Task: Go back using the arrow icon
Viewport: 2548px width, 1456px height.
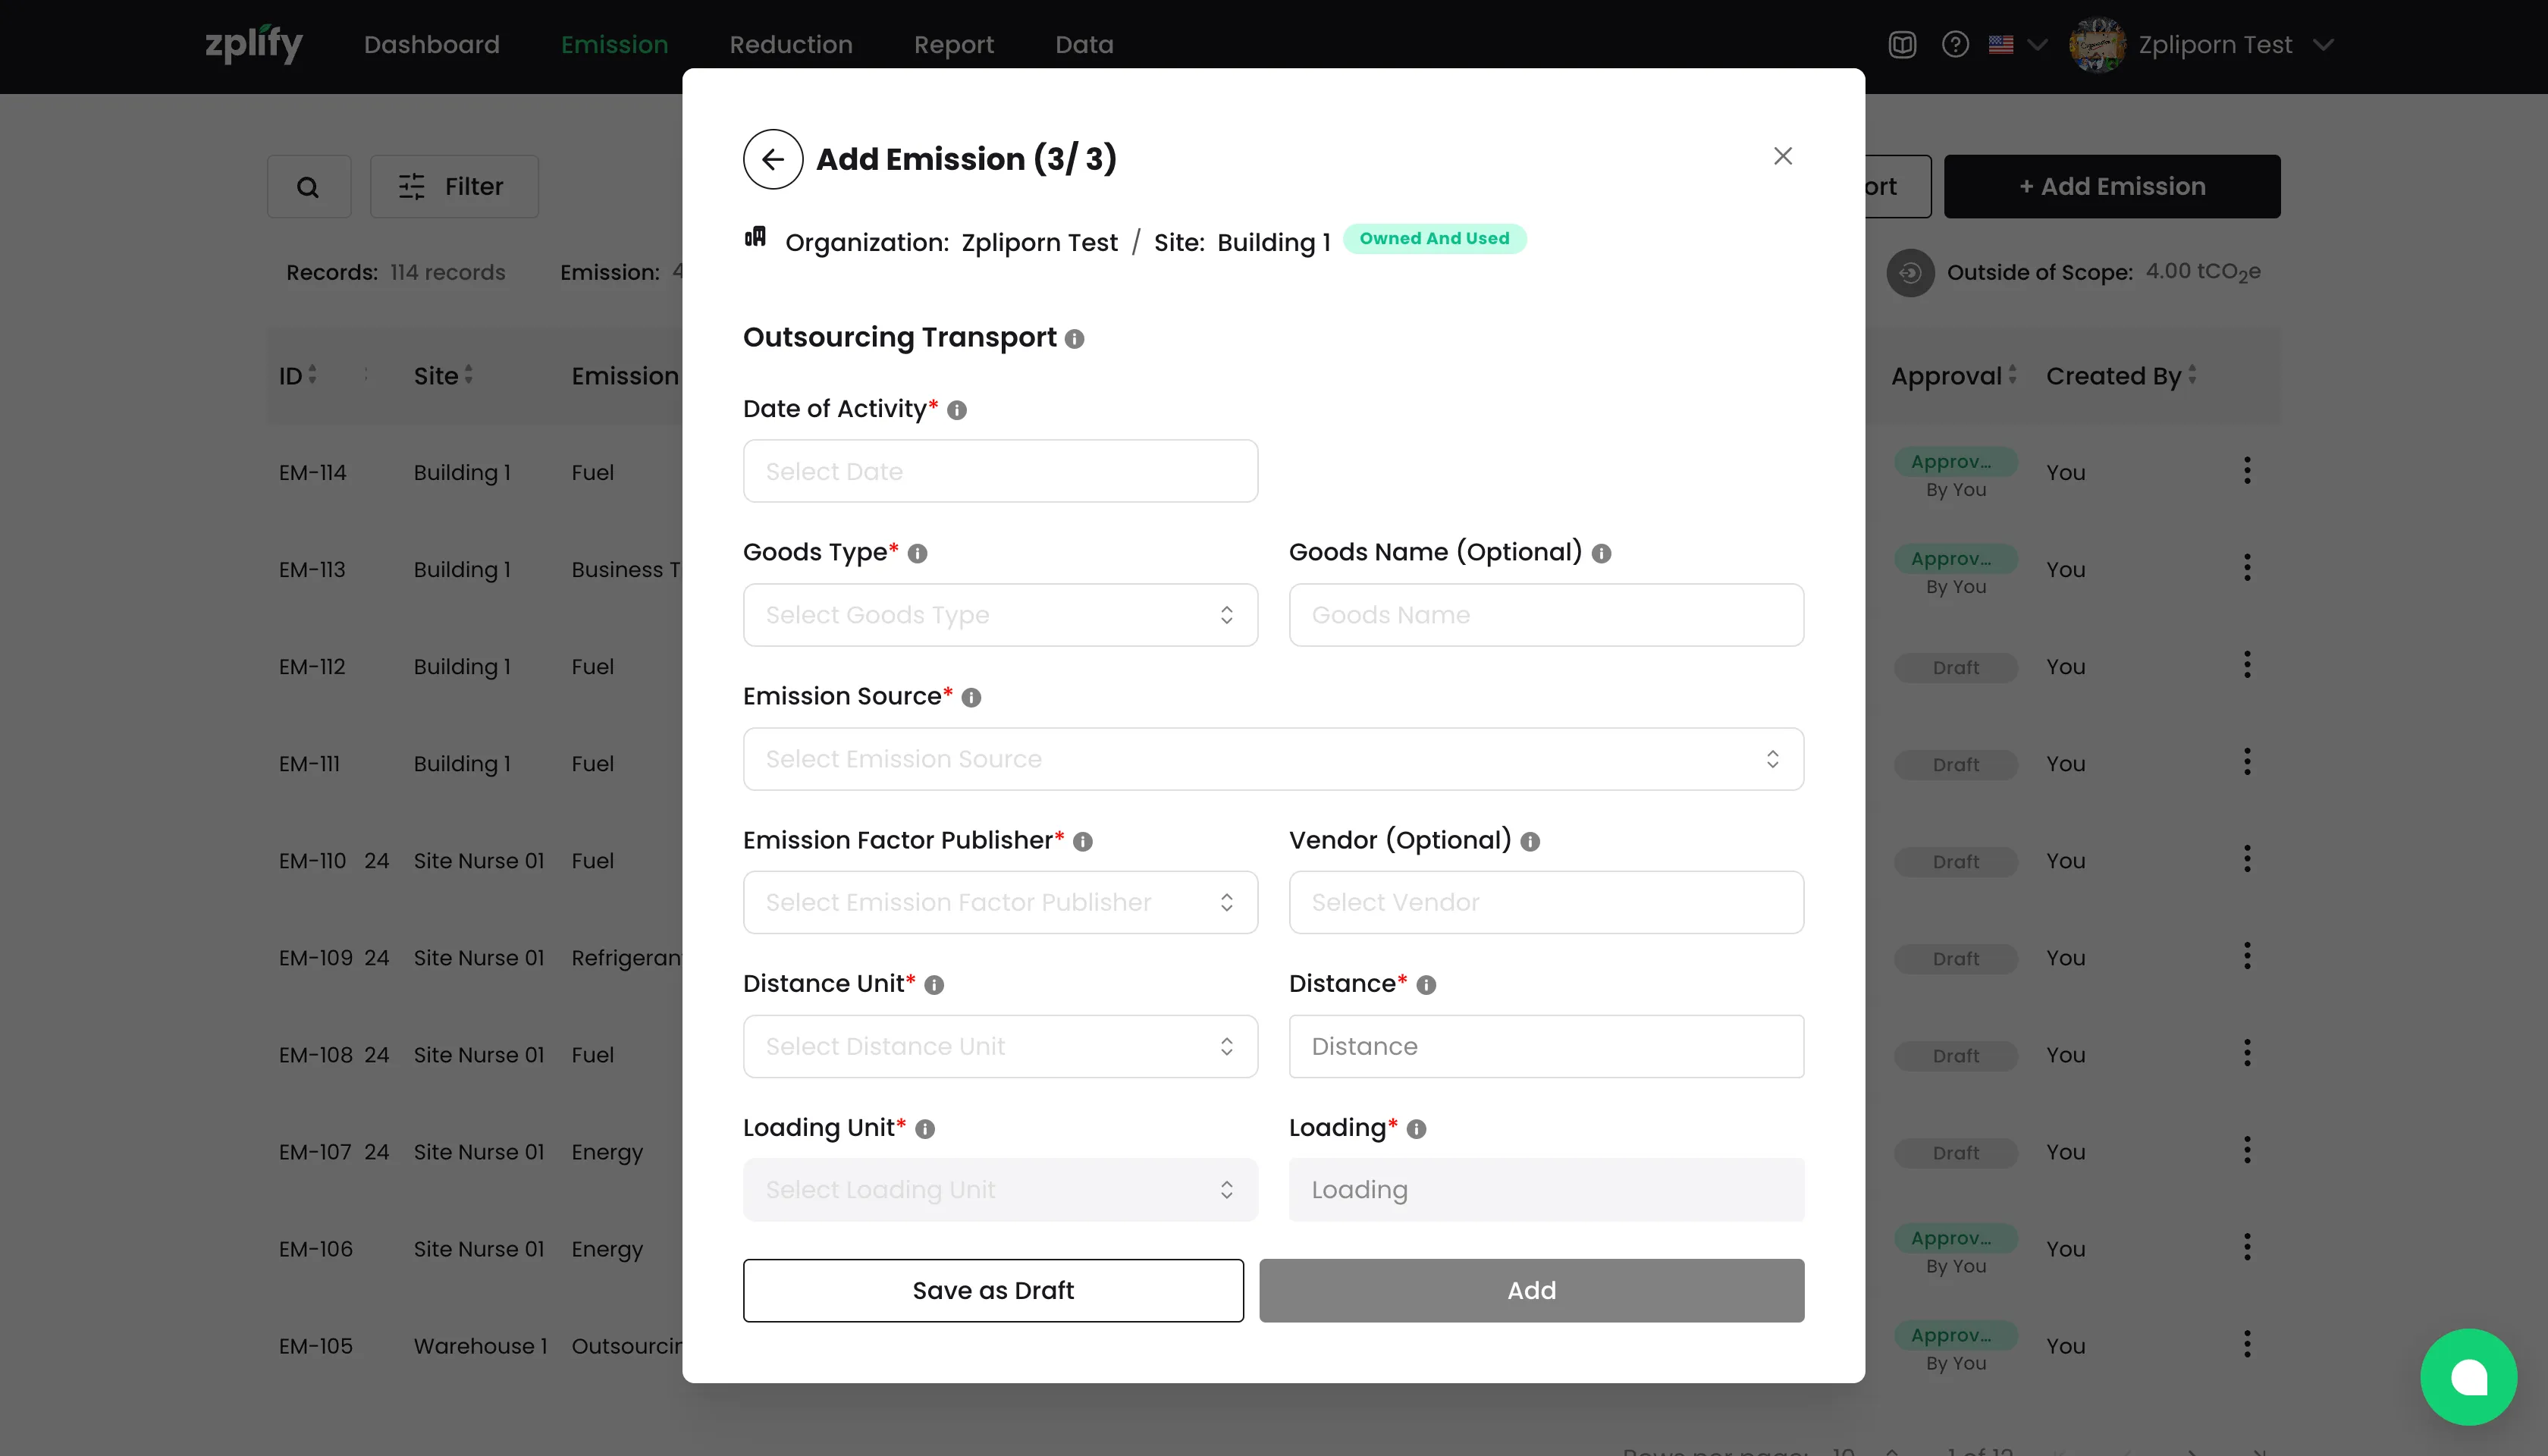Action: (x=772, y=159)
